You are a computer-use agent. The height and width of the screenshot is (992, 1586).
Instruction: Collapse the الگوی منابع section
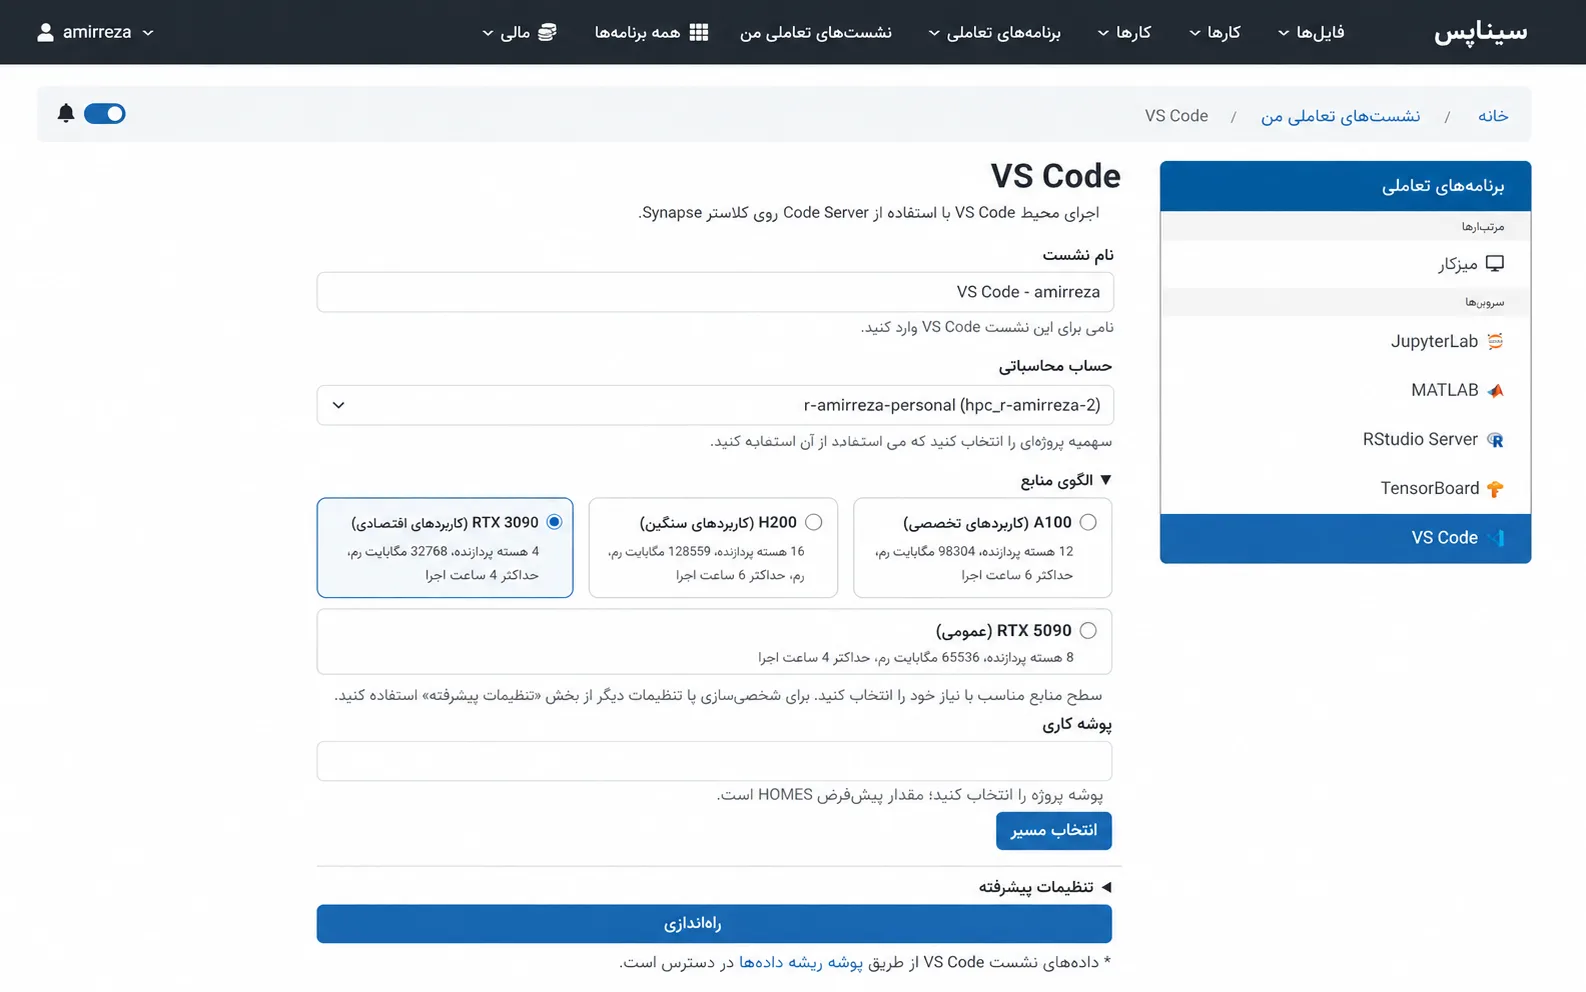pyautogui.click(x=1066, y=480)
